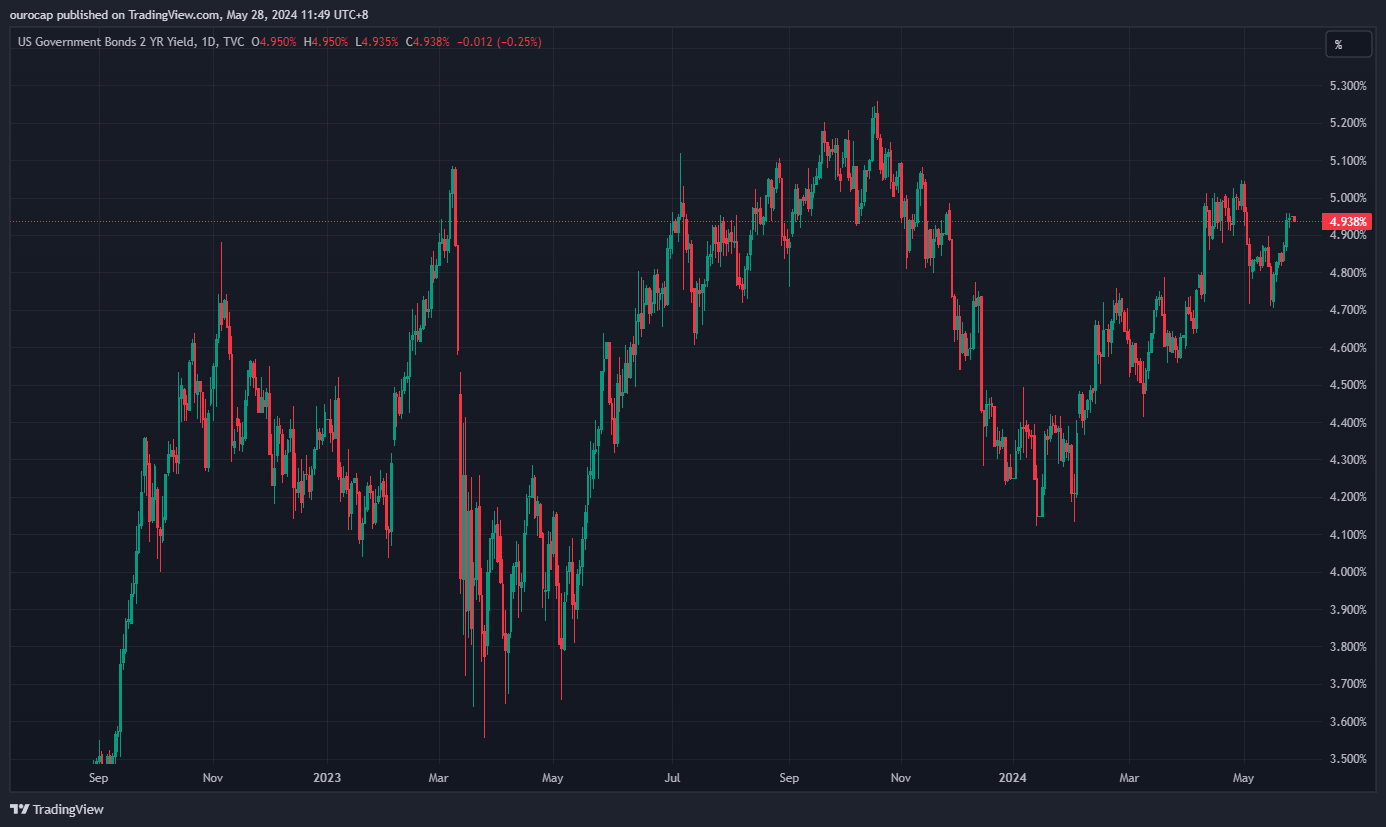
Task: Click the 5.300% price axis label
Action: point(1347,86)
